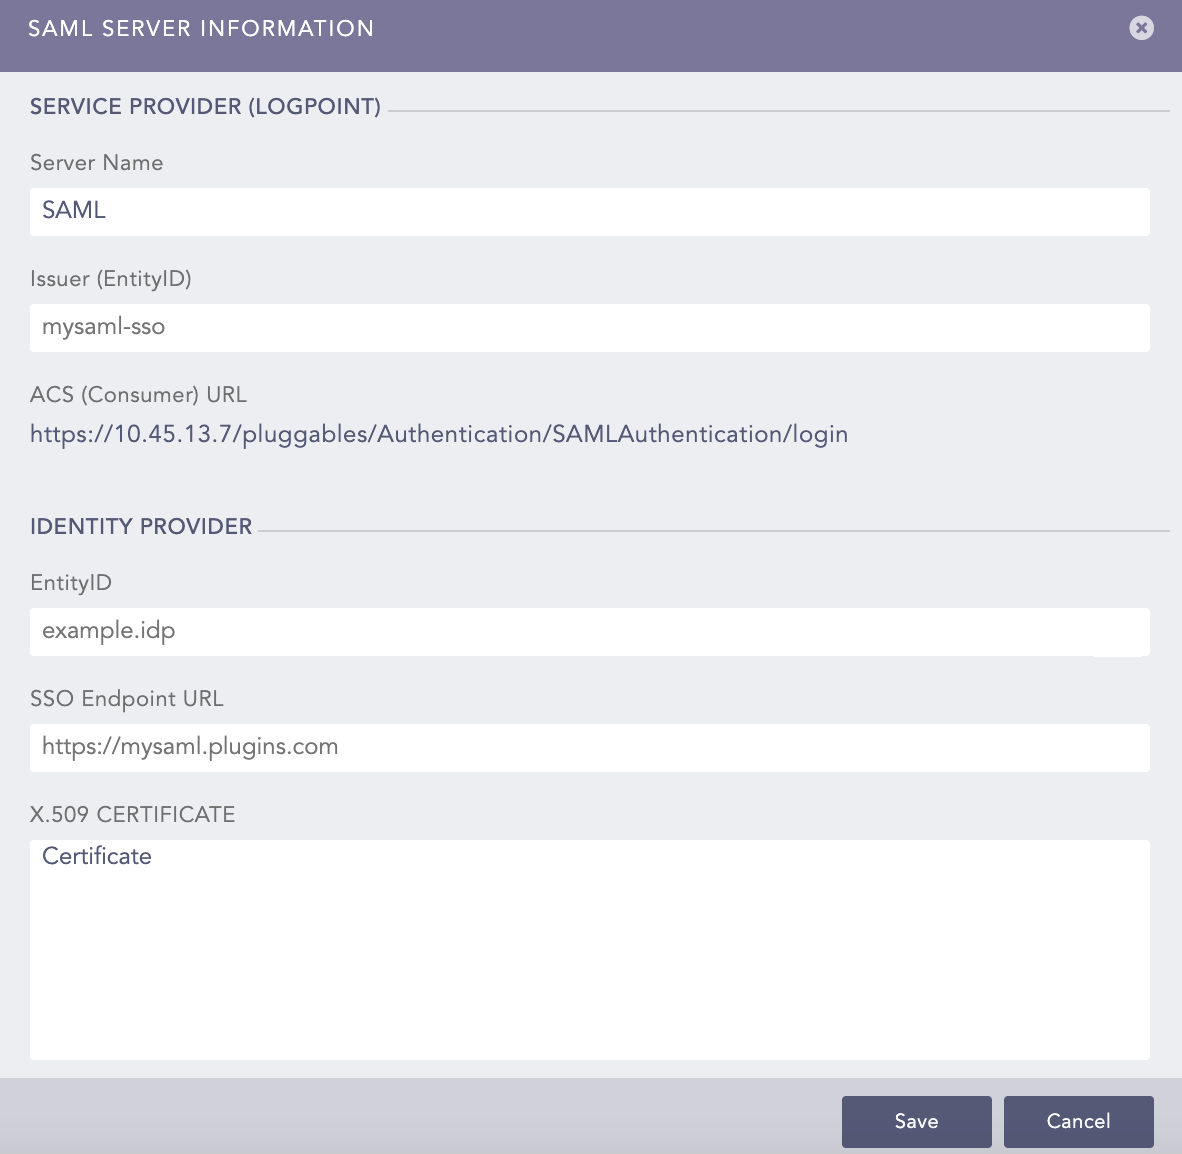Select the mysaml-sso issuer value
Viewport: 1182px width, 1154px height.
tap(103, 327)
